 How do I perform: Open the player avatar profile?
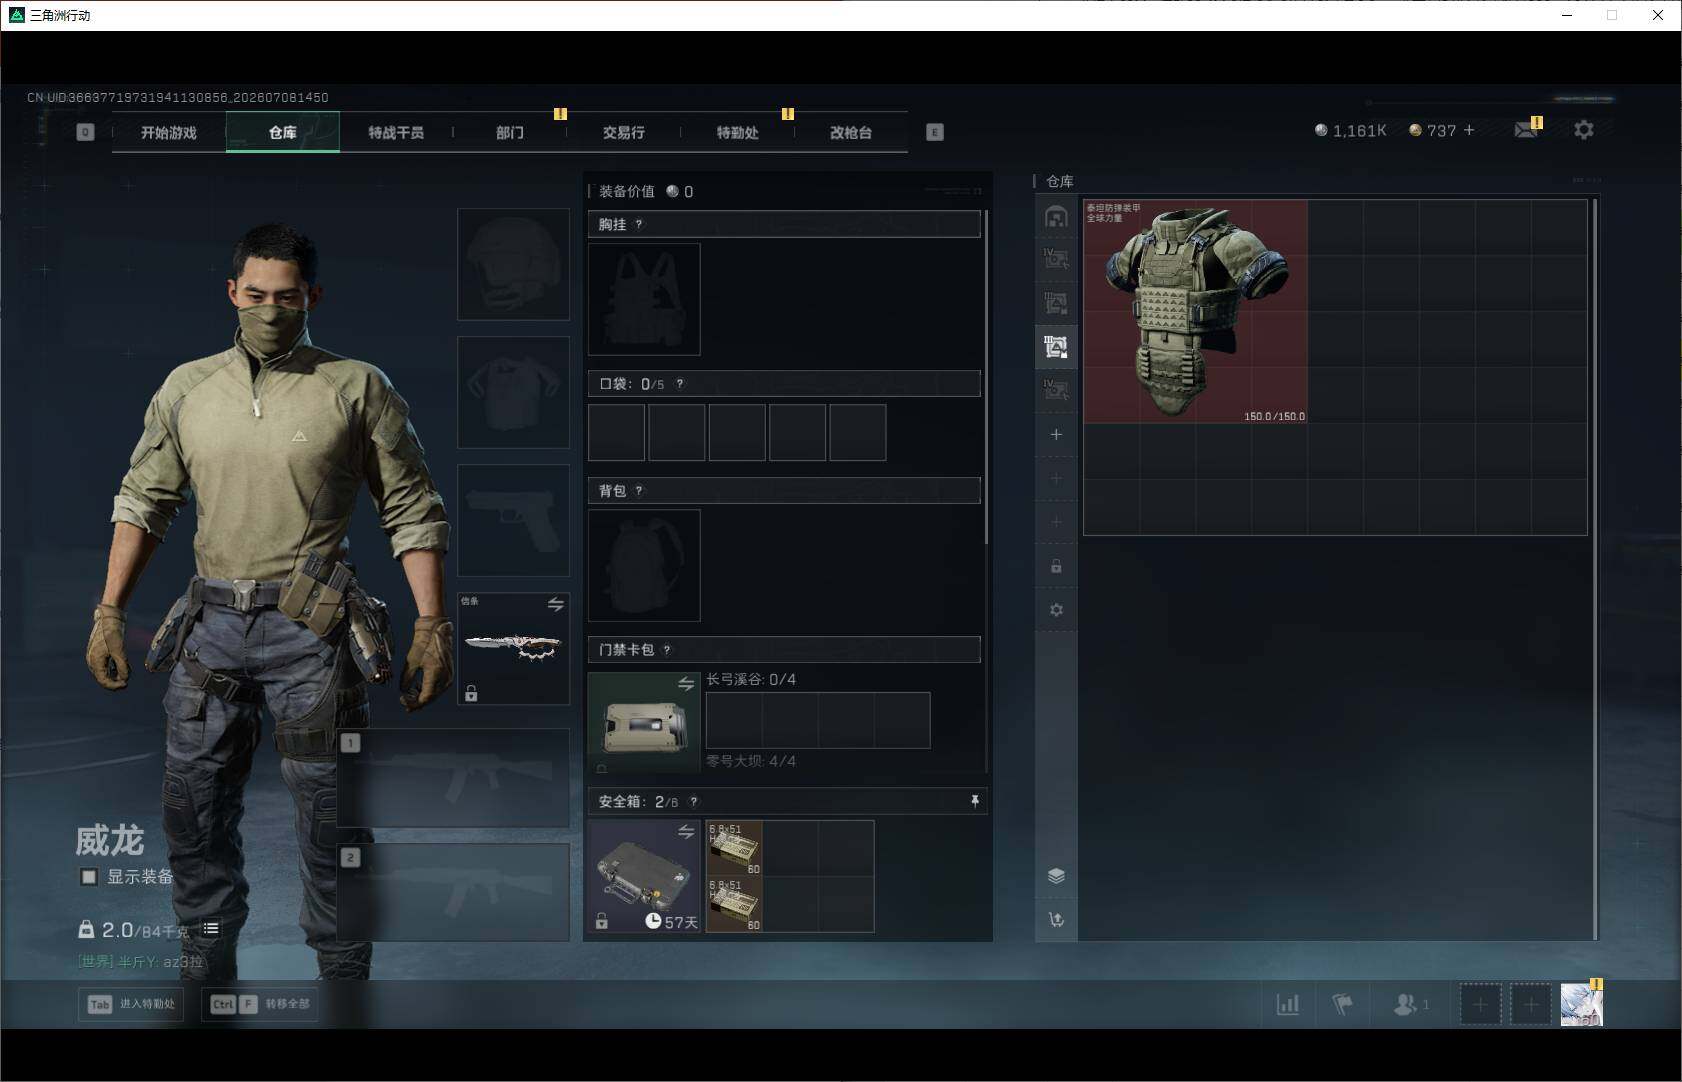(x=1581, y=1004)
